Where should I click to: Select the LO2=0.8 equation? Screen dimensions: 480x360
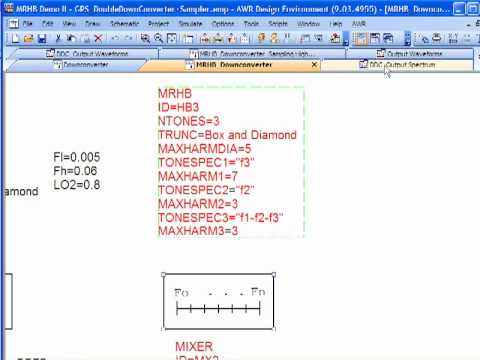tap(77, 185)
